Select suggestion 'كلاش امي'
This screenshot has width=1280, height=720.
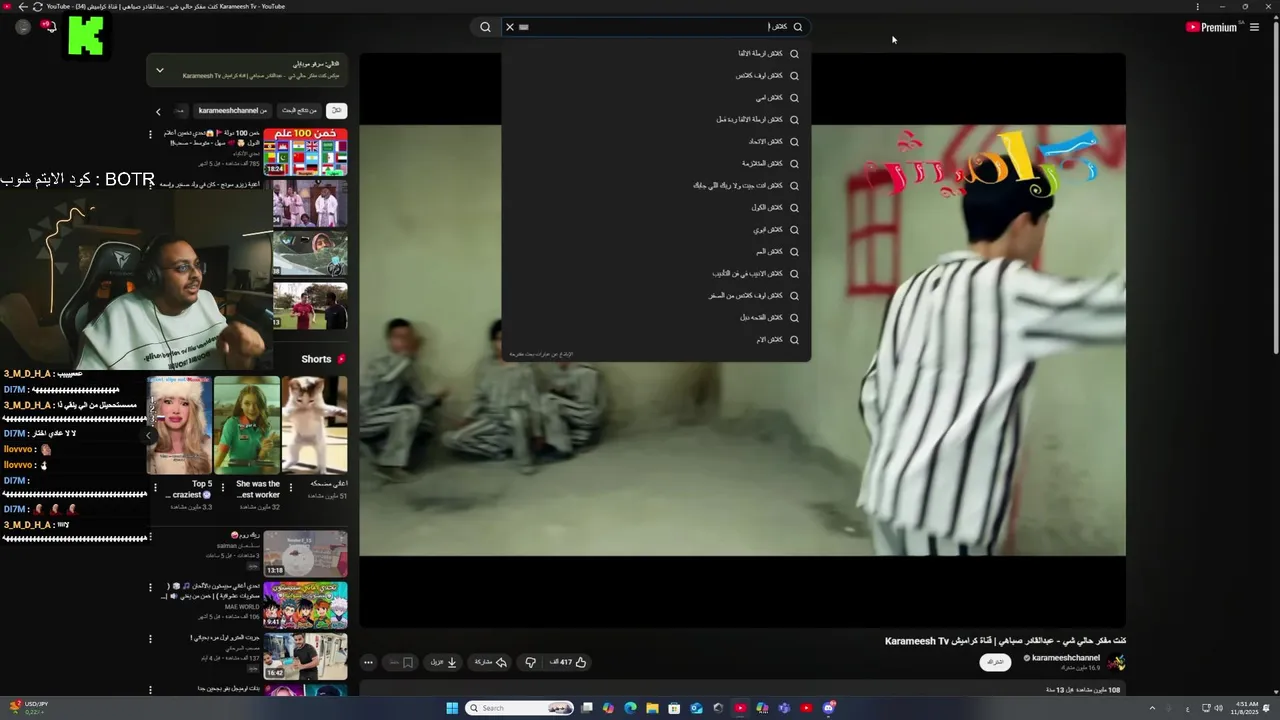pyautogui.click(x=655, y=98)
